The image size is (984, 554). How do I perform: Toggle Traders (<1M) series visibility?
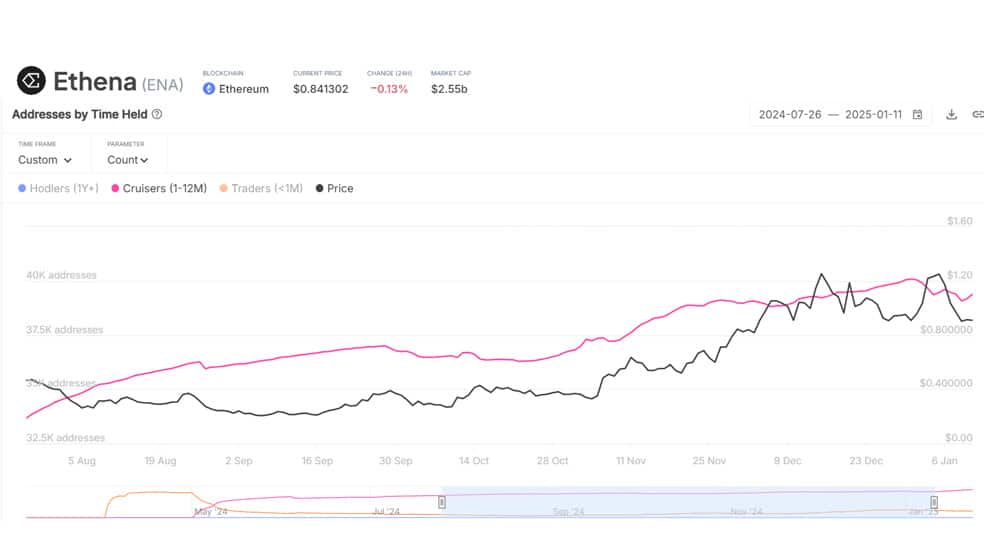pyautogui.click(x=261, y=188)
